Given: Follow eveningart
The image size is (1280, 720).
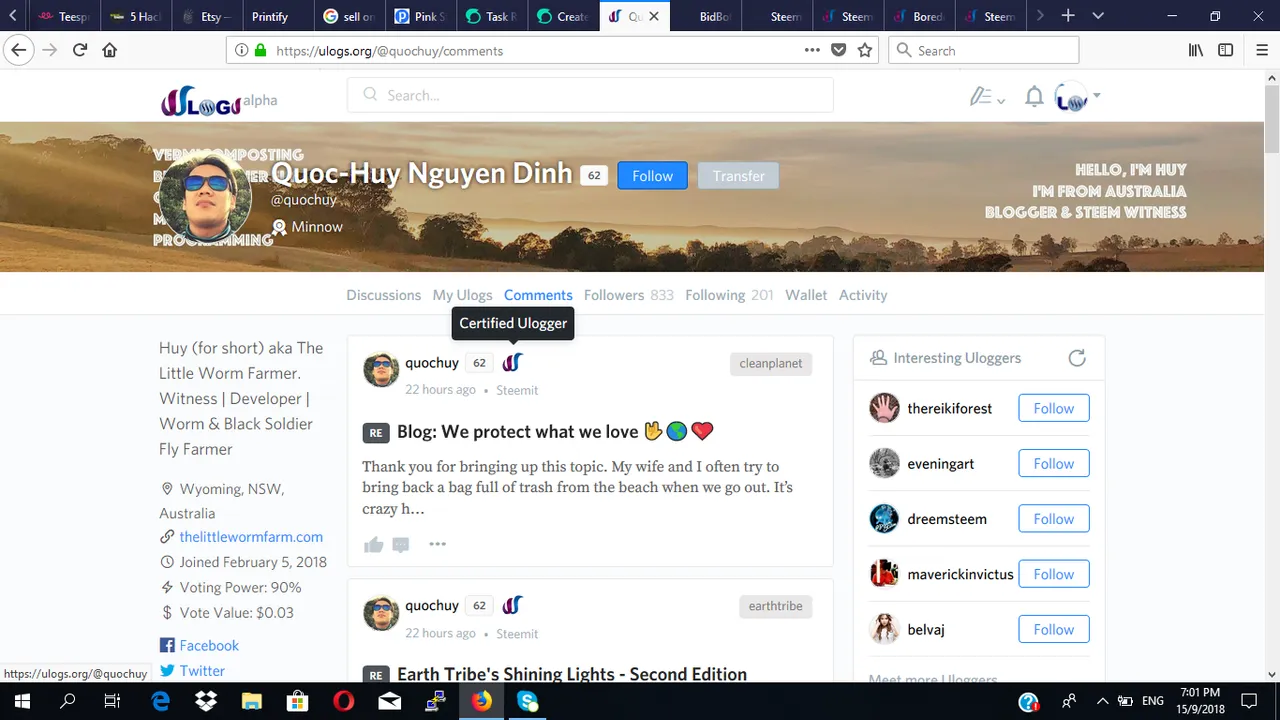Looking at the screenshot, I should 1054,464.
